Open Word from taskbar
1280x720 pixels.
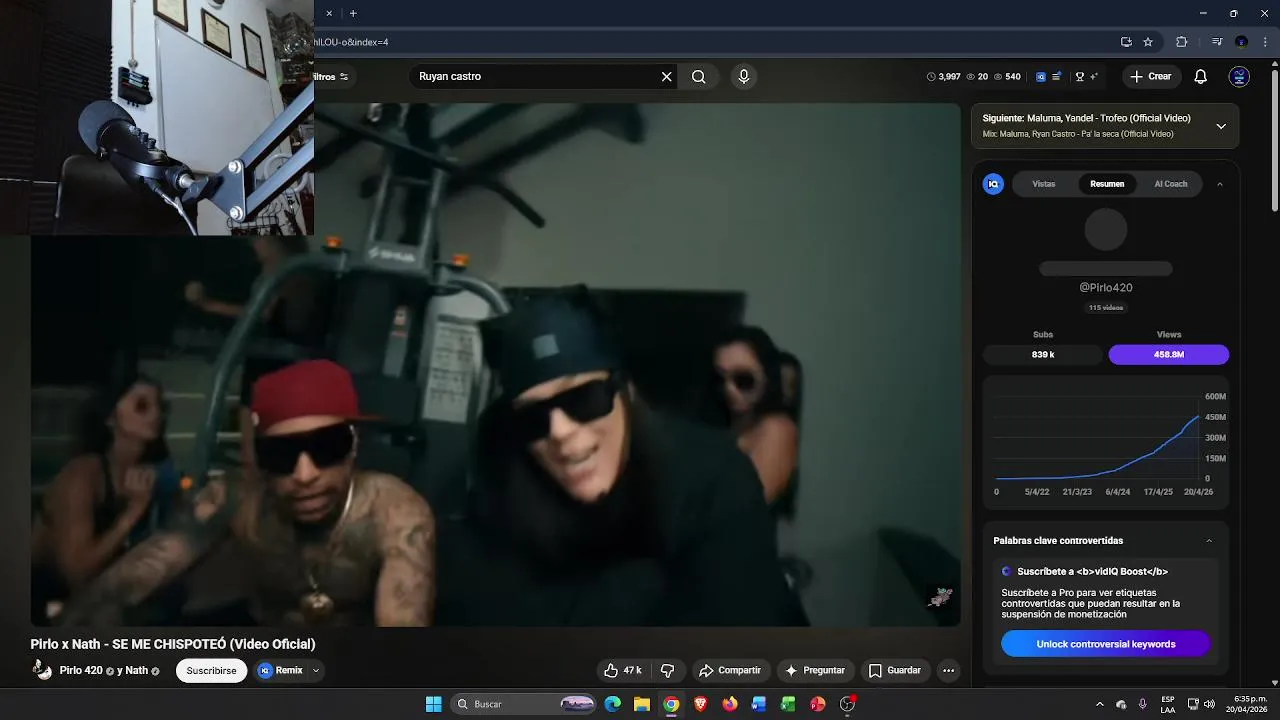pos(759,704)
